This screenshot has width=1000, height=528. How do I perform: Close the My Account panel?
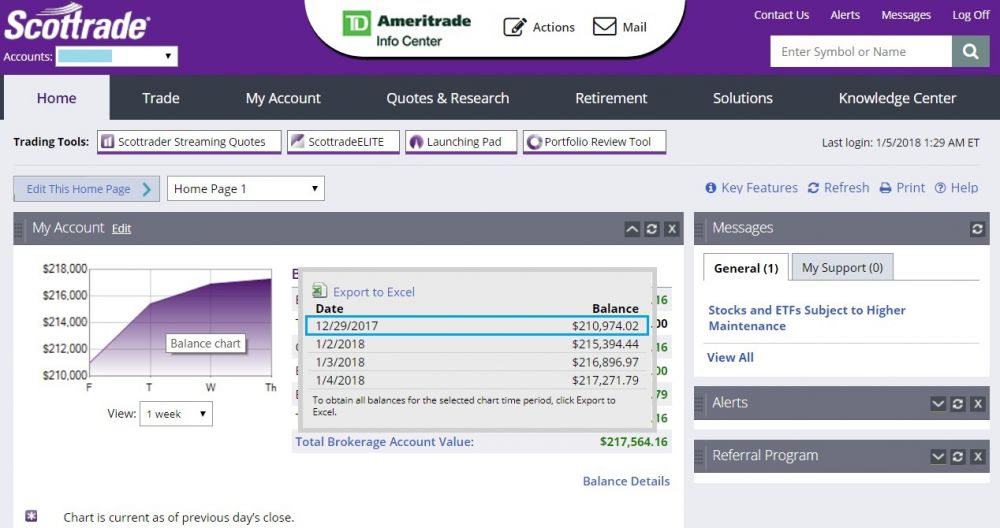(672, 229)
